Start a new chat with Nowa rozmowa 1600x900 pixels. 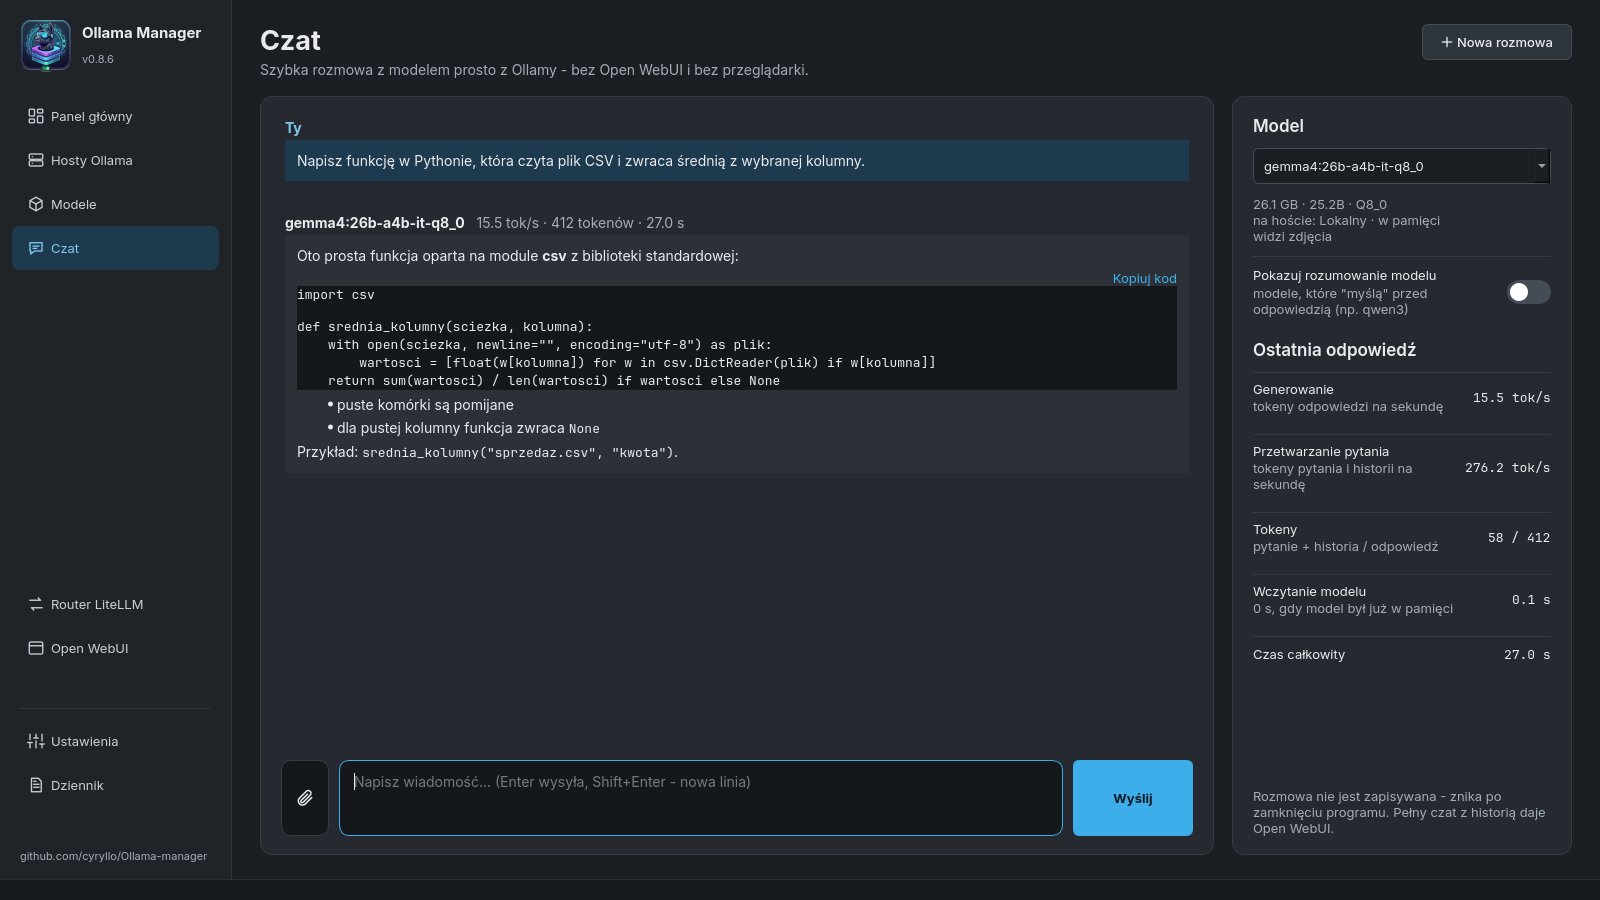tap(1496, 42)
